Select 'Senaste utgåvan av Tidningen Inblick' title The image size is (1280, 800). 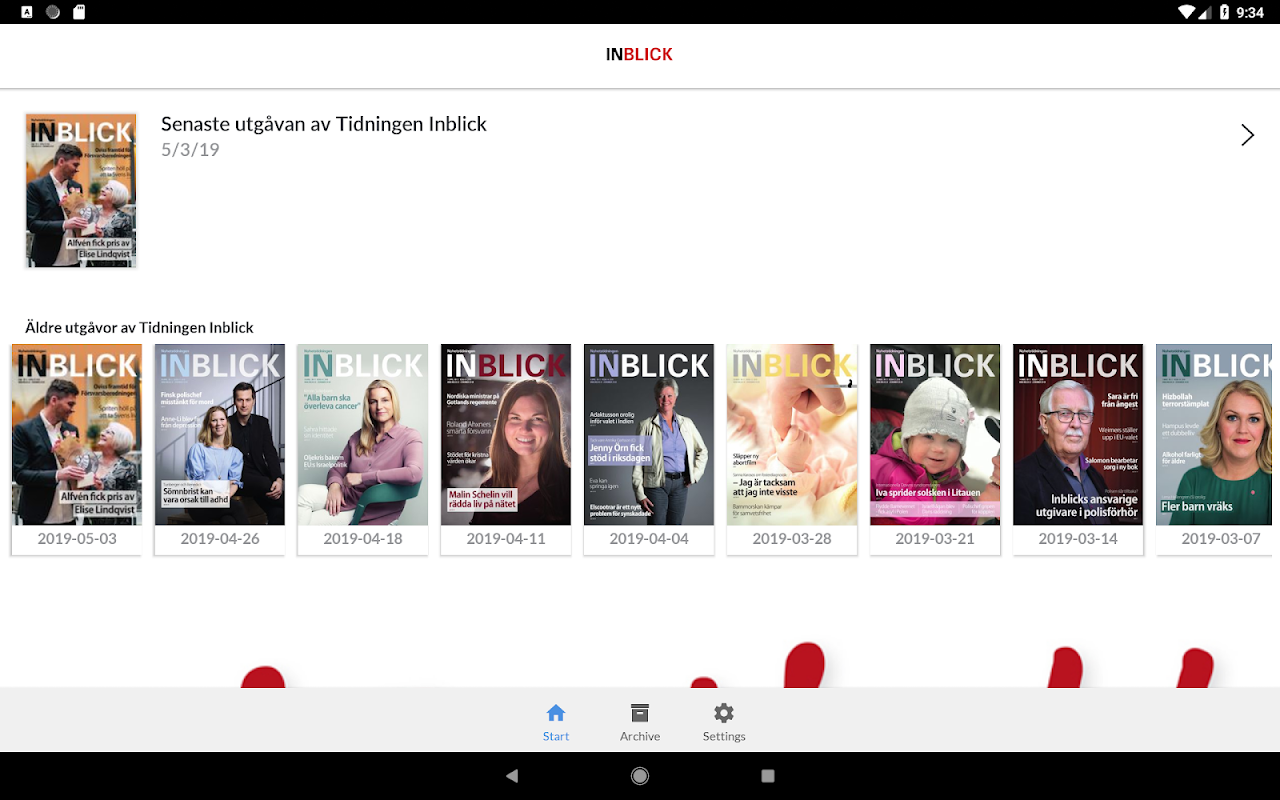click(x=324, y=124)
